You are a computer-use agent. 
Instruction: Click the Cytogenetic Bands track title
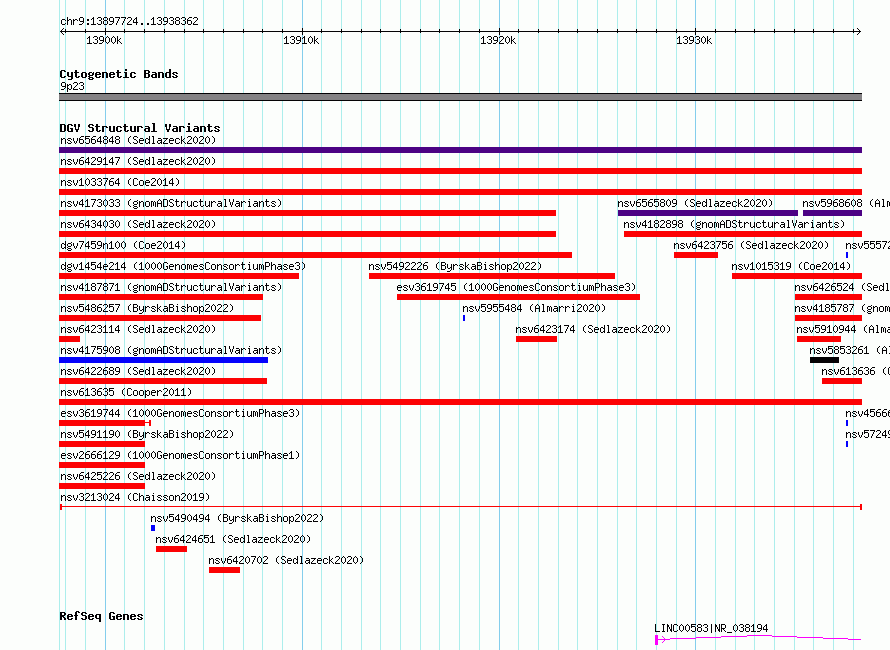(119, 74)
